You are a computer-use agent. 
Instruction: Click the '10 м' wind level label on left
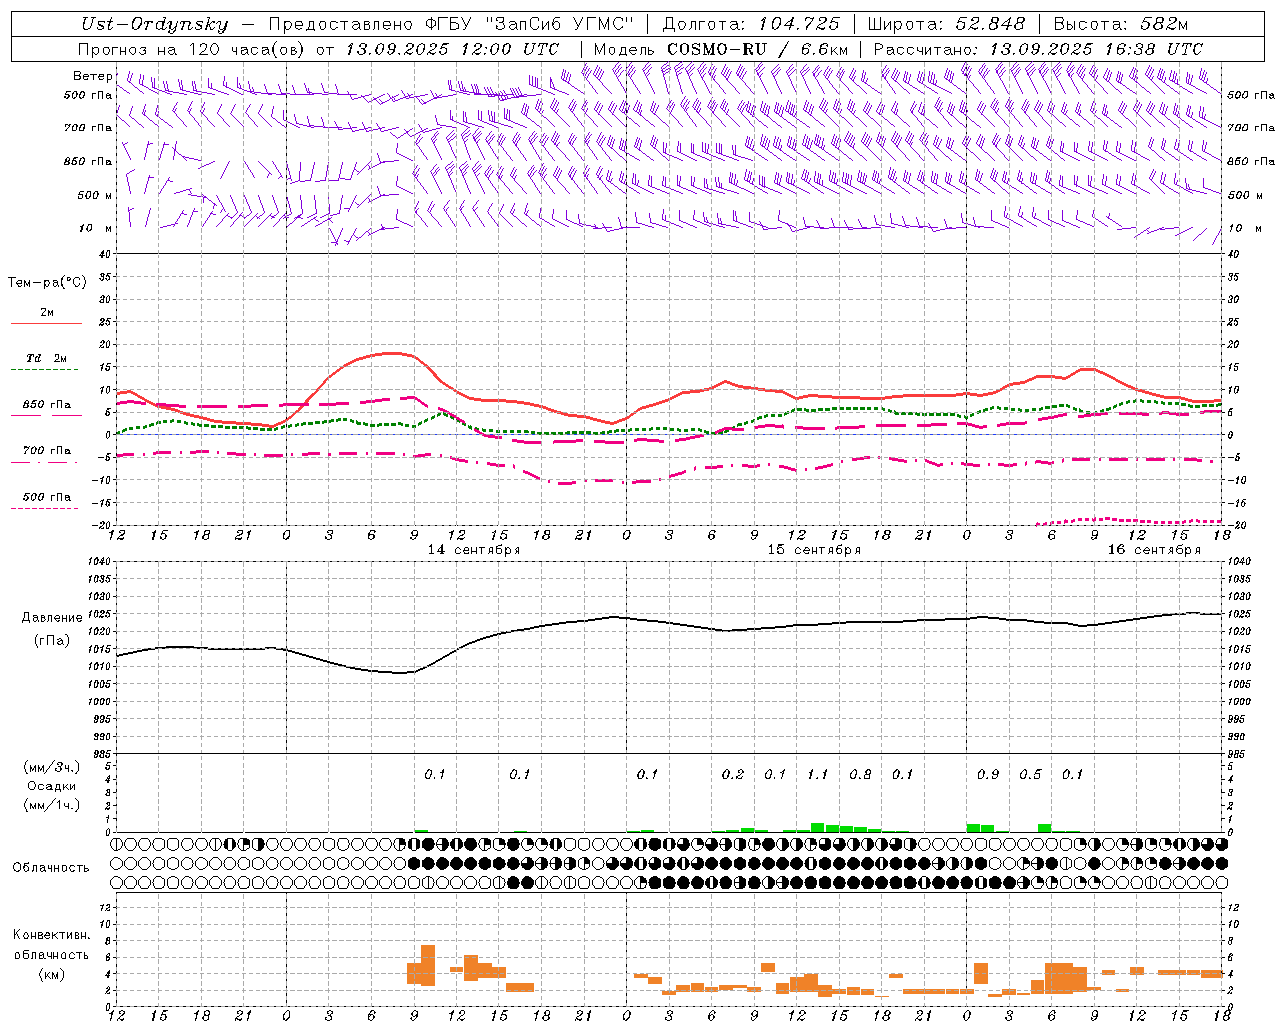[97, 228]
